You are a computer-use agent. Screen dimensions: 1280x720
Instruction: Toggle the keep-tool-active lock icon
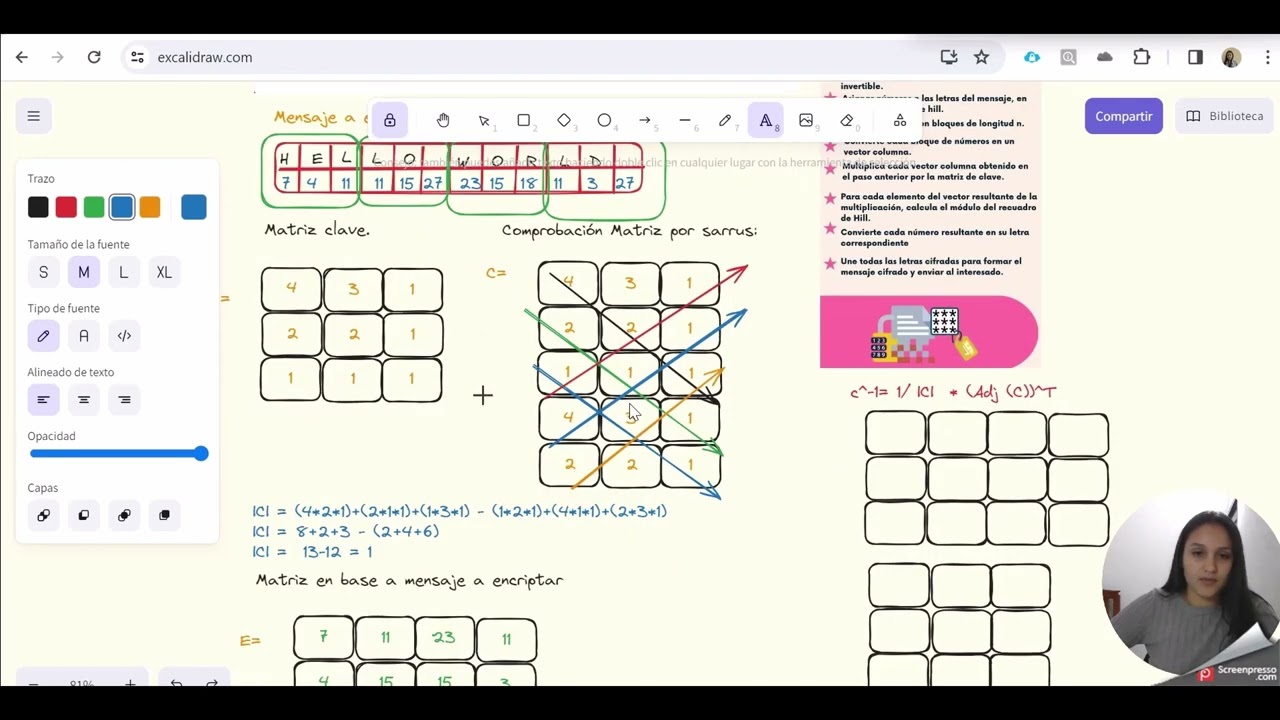click(x=390, y=120)
